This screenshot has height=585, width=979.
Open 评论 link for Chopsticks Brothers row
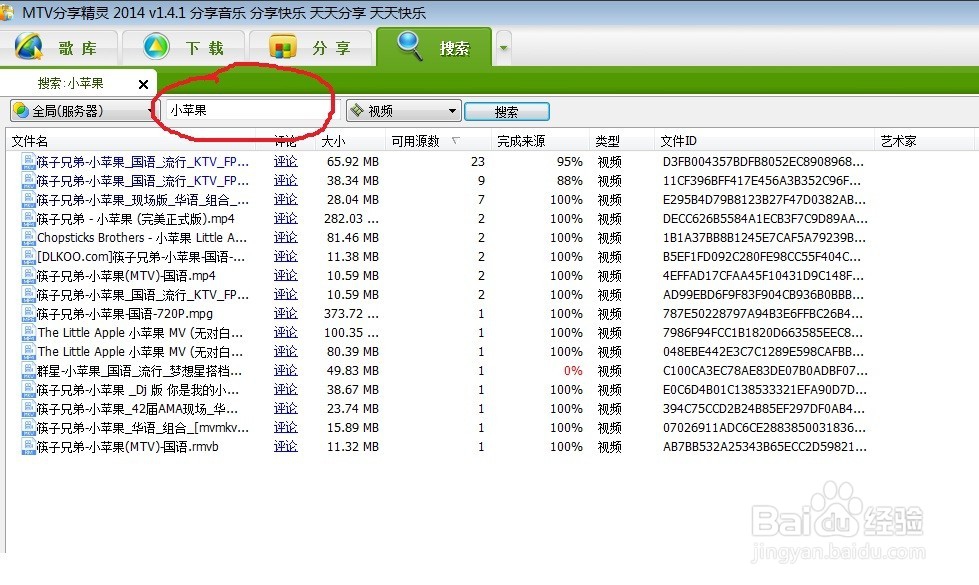pyautogui.click(x=285, y=237)
